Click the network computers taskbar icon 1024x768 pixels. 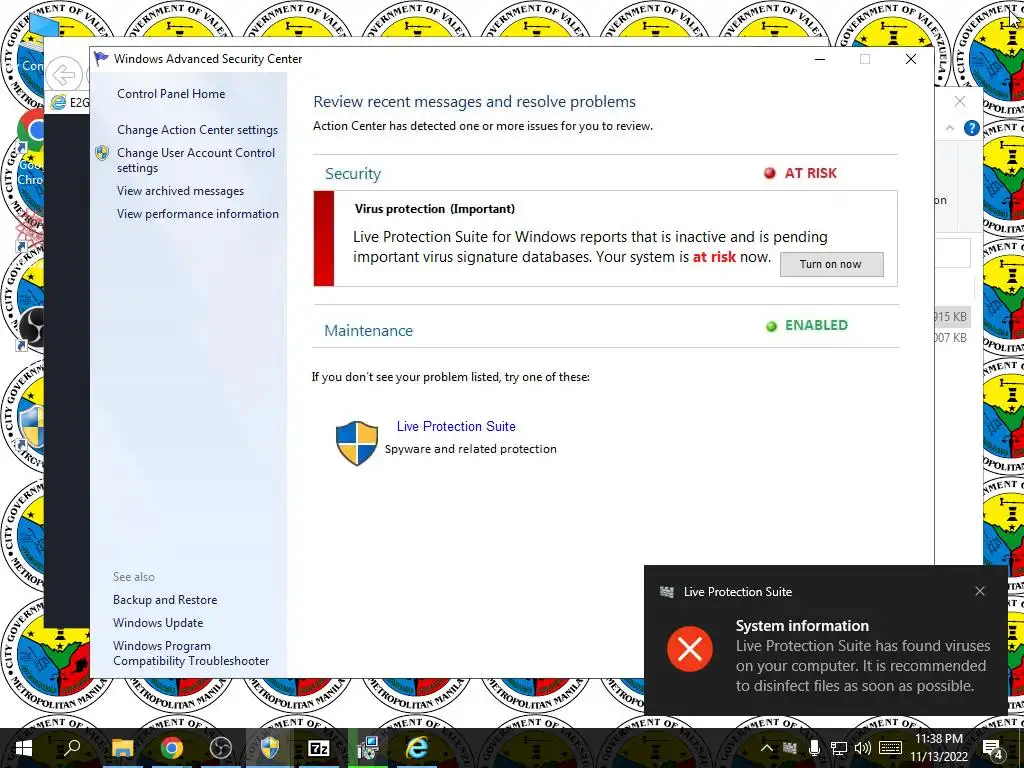coord(368,748)
